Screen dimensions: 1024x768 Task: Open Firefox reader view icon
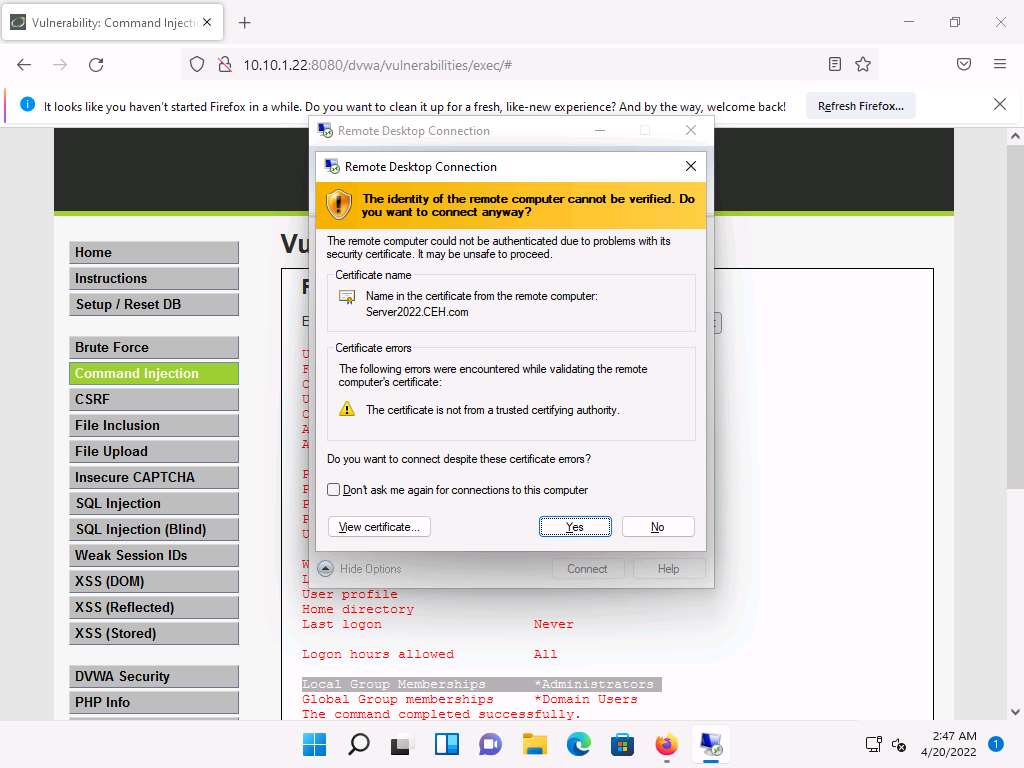[x=835, y=65]
